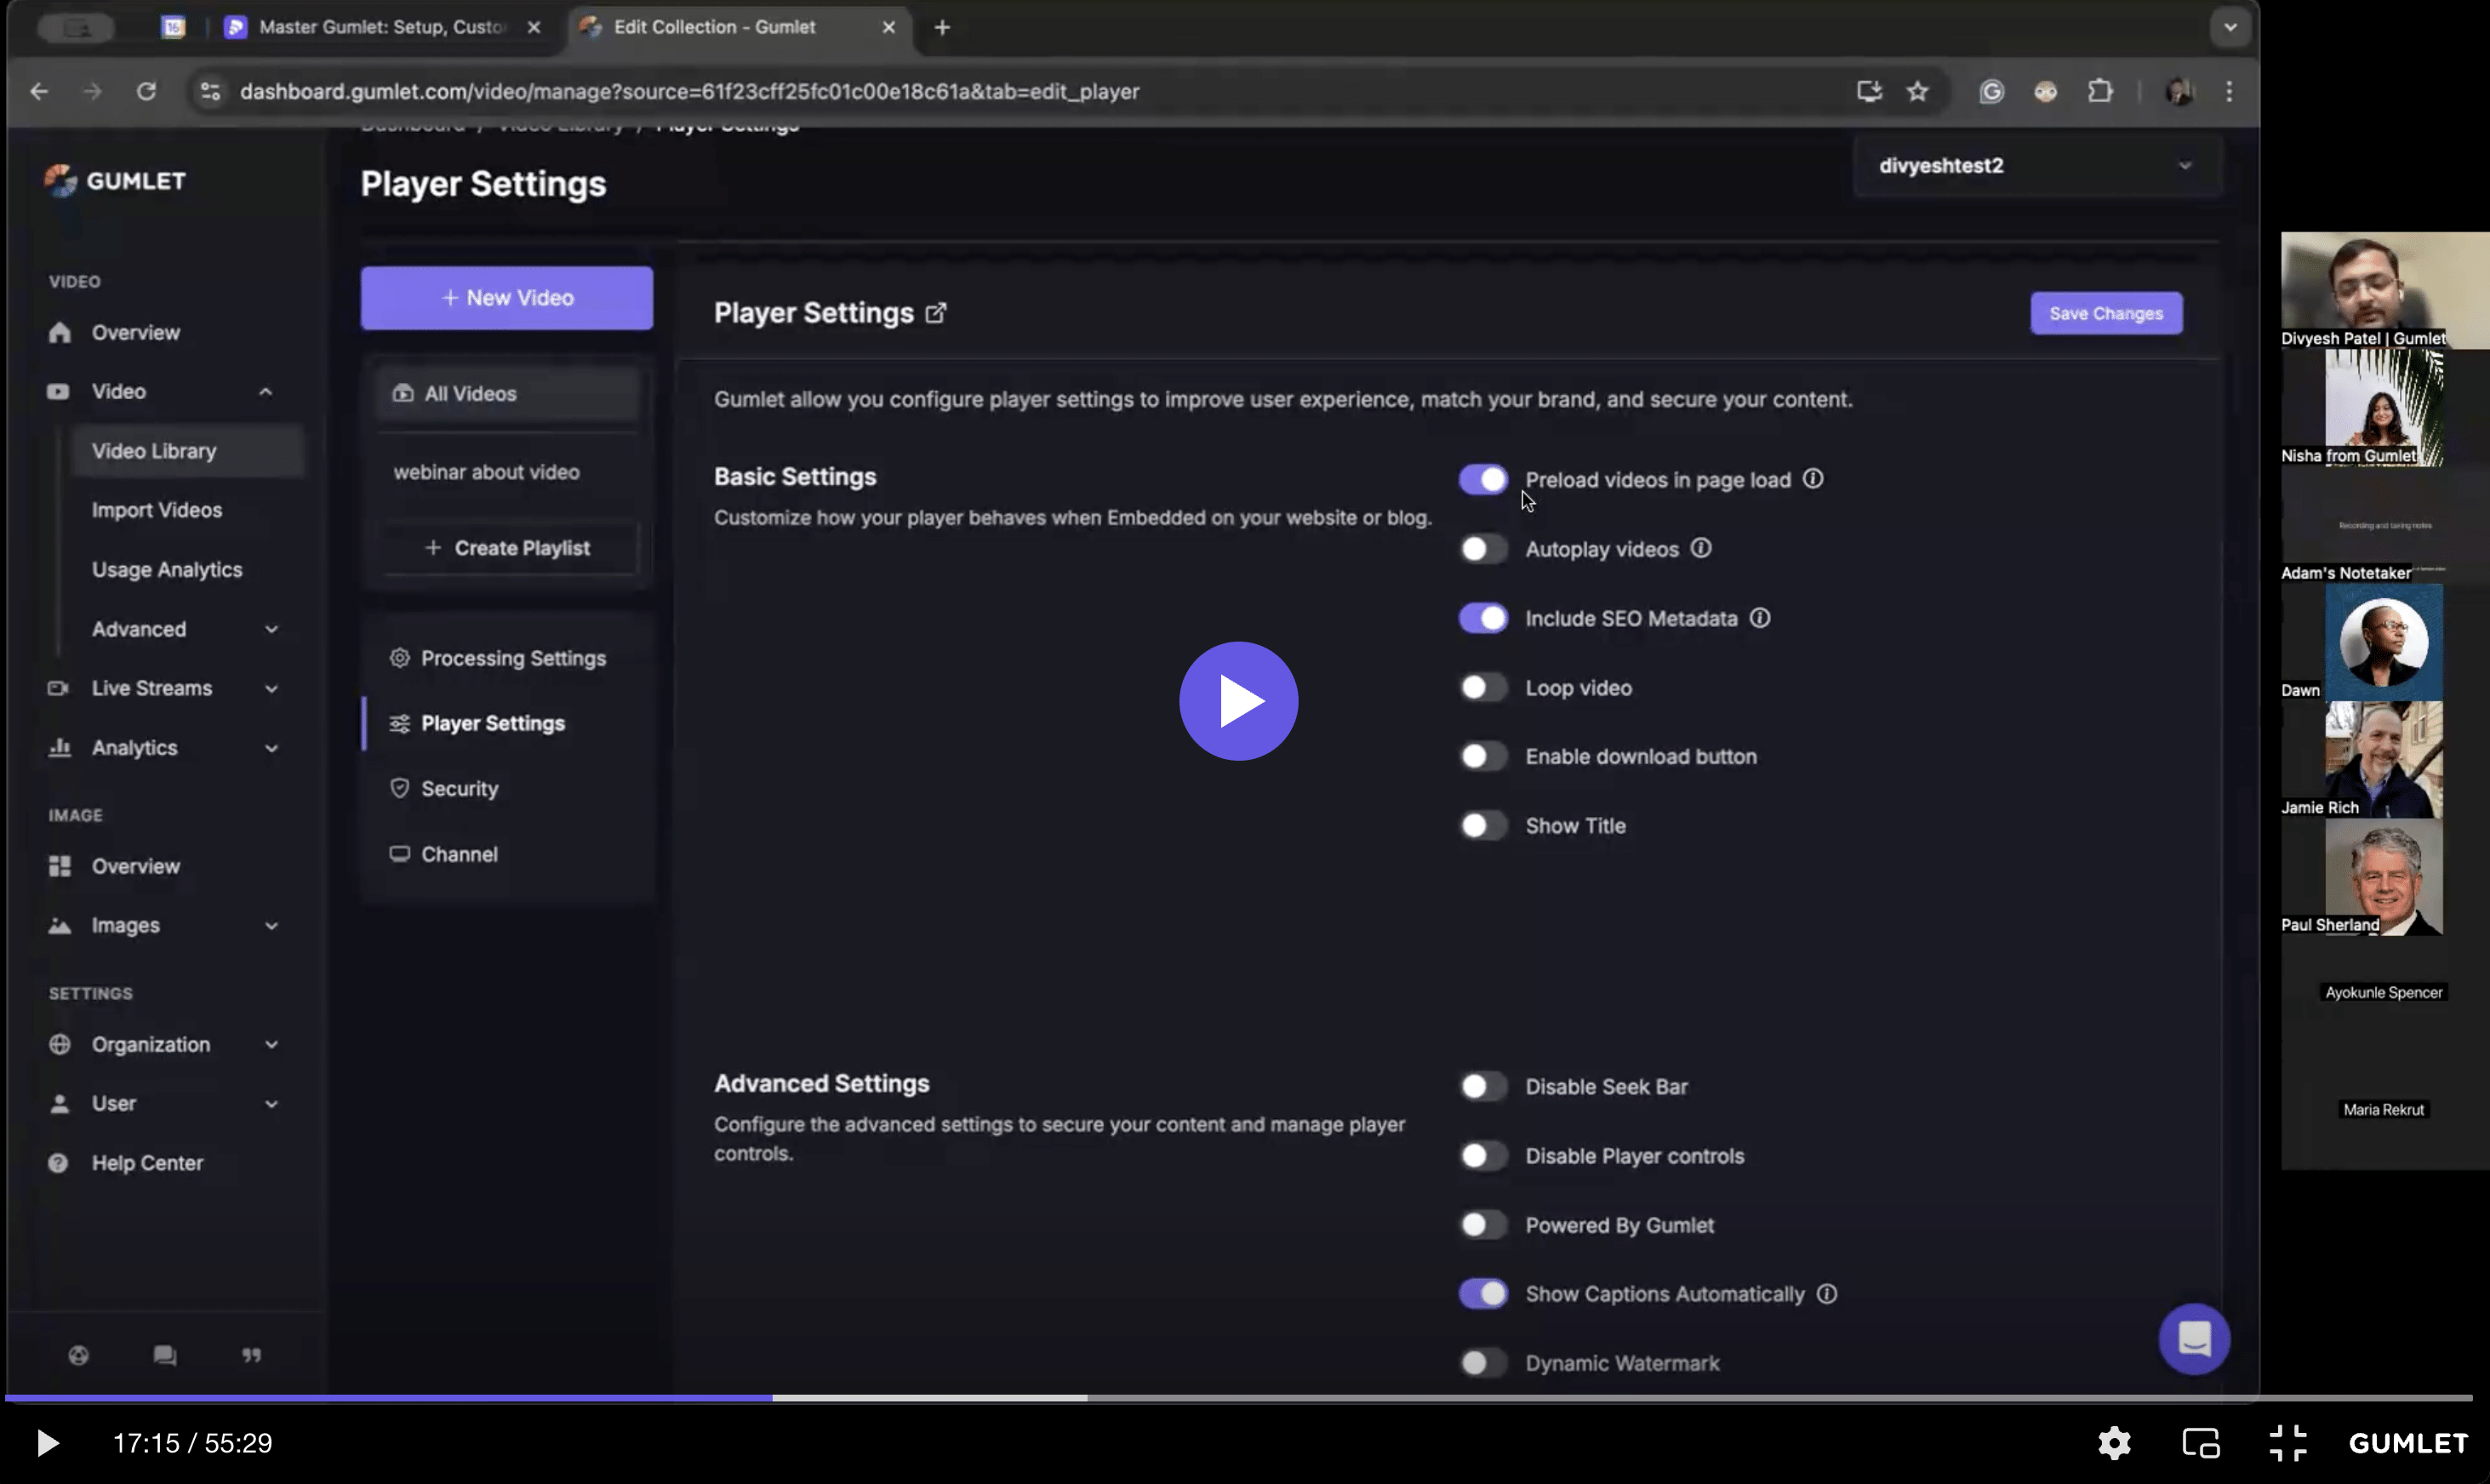
Task: Enable Dynamic Watermark switch
Action: pyautogui.click(x=1483, y=1363)
